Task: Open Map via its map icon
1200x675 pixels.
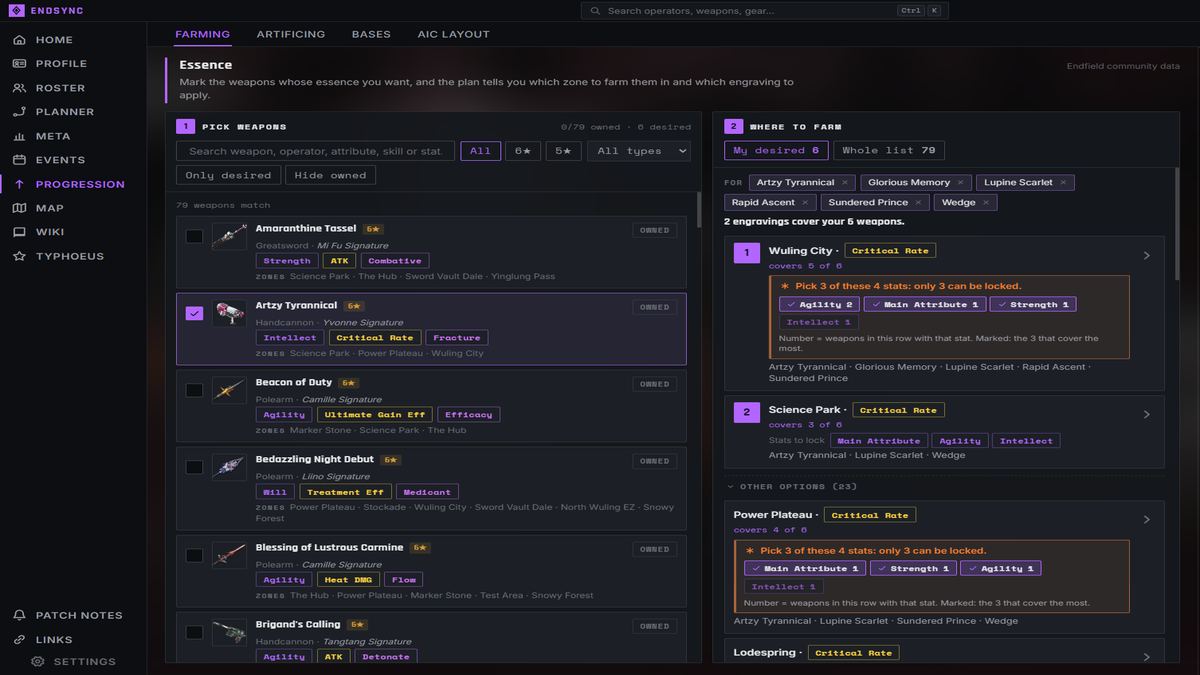Action: tap(19, 208)
